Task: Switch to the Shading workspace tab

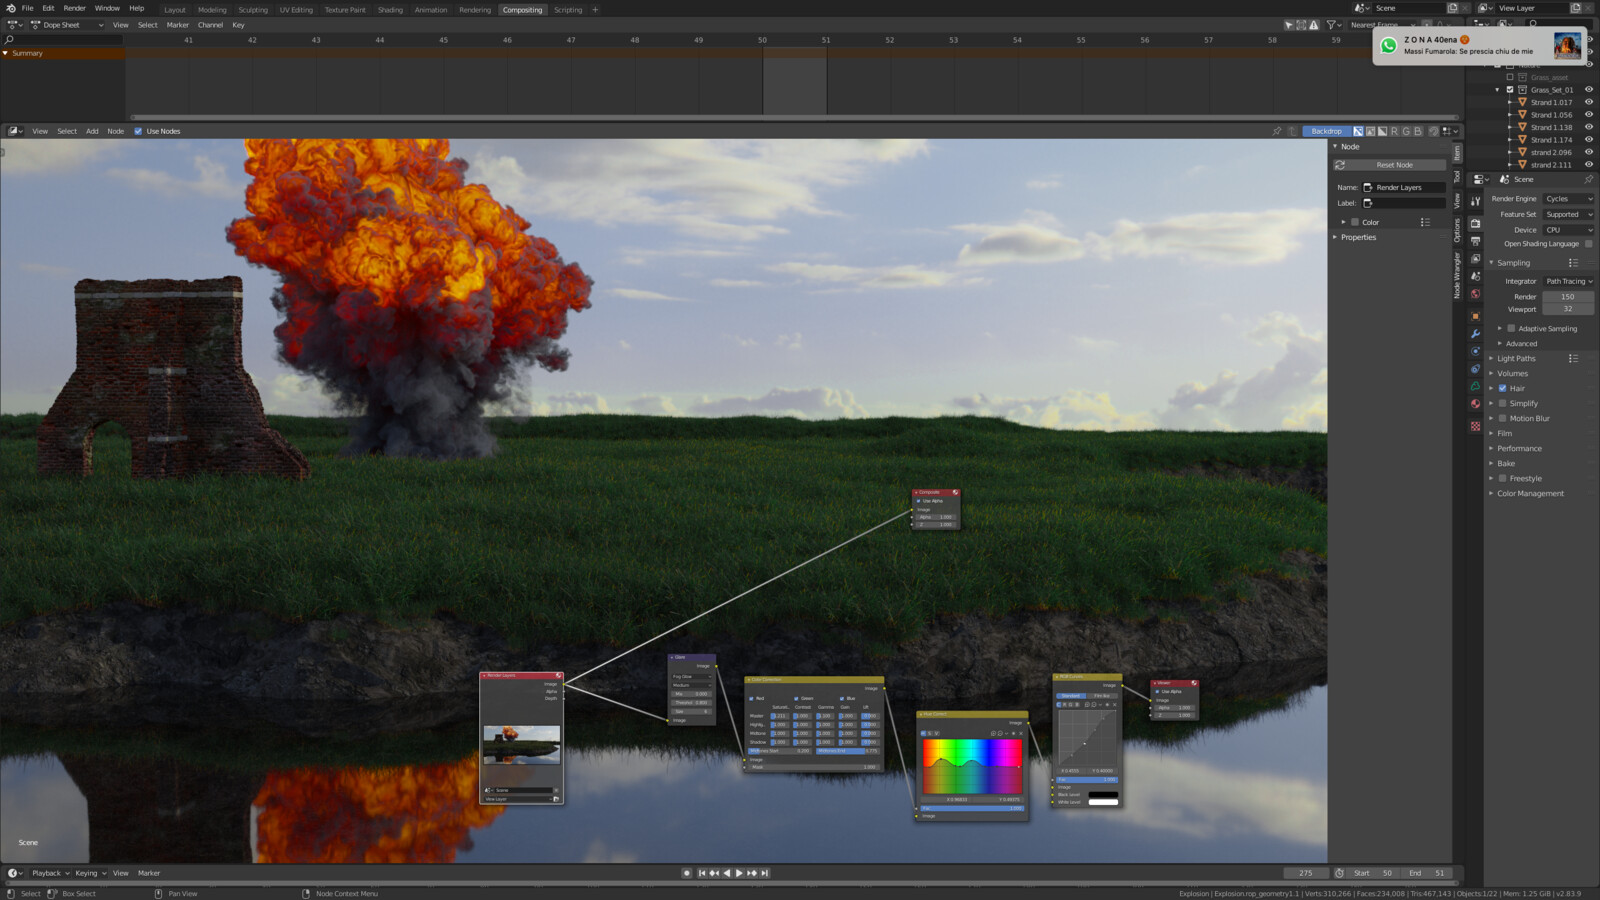Action: point(391,10)
